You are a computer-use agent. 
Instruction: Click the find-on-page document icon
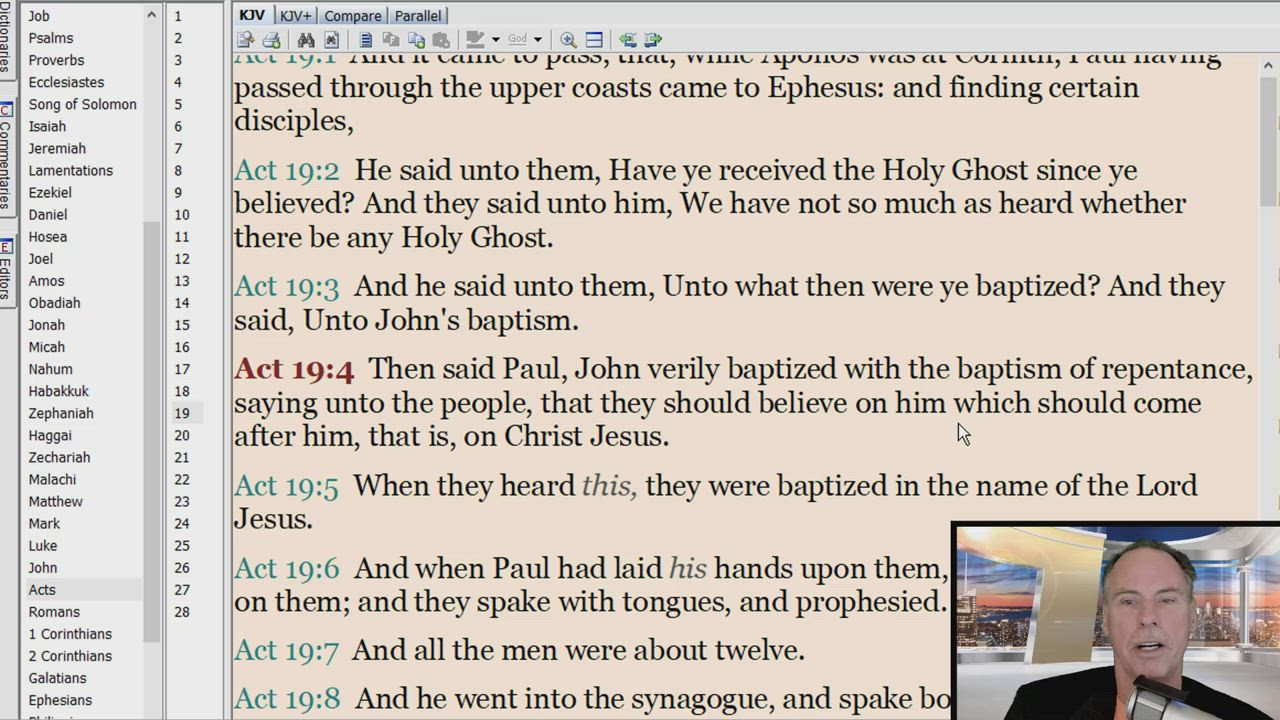click(332, 40)
